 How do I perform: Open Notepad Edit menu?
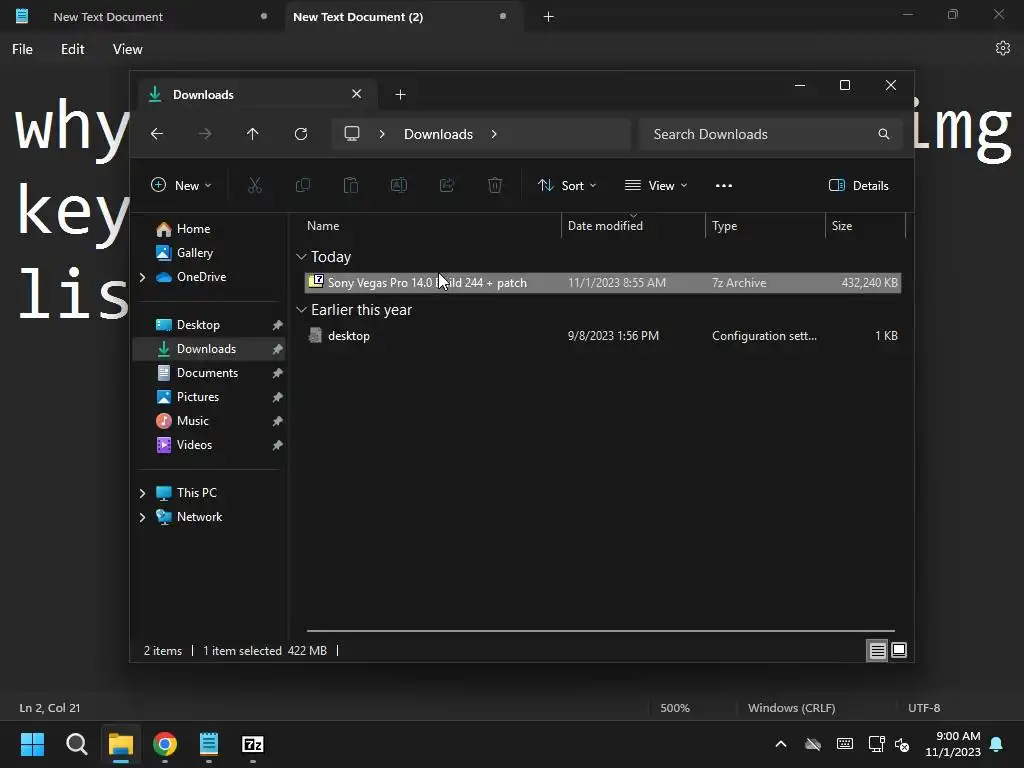pos(72,49)
